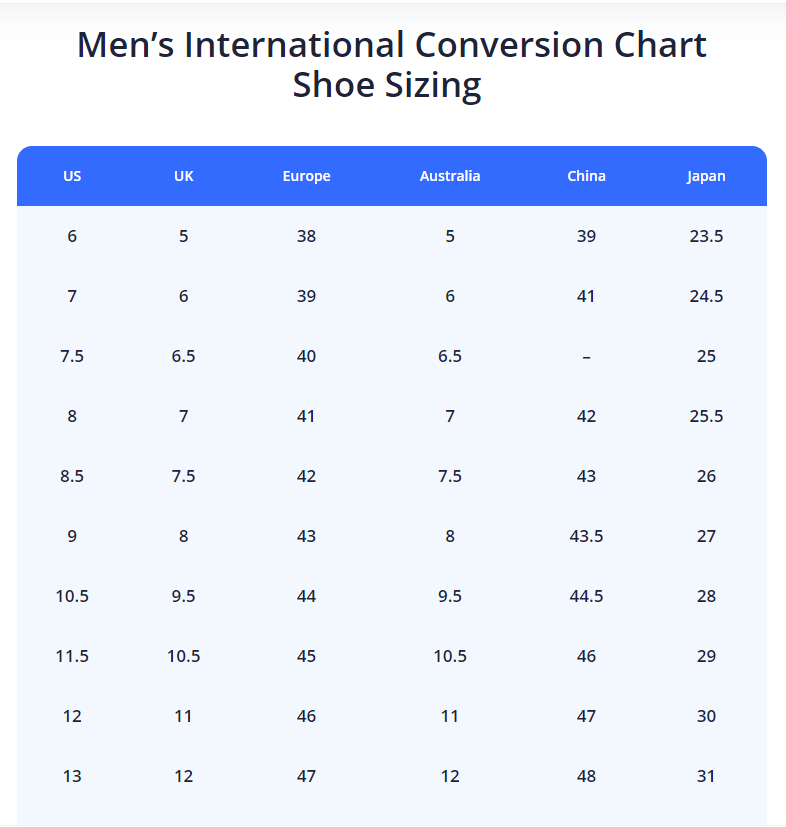Select the Japan 25.5 cell

pos(706,416)
